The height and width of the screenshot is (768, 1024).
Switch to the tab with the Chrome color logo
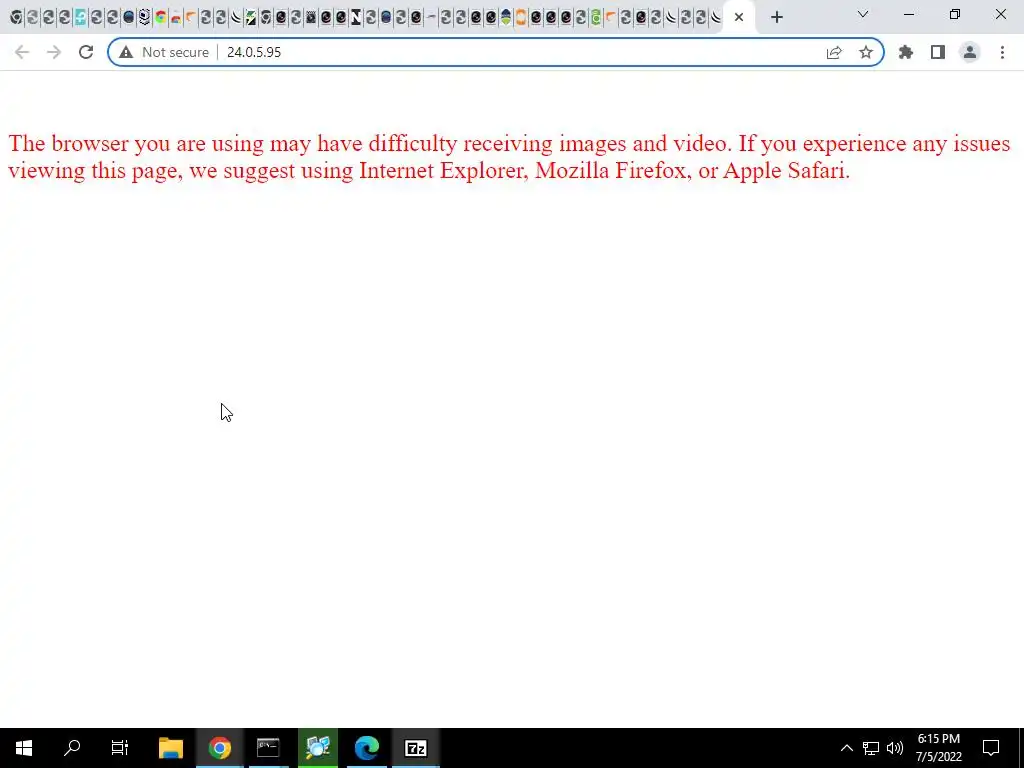click(160, 18)
